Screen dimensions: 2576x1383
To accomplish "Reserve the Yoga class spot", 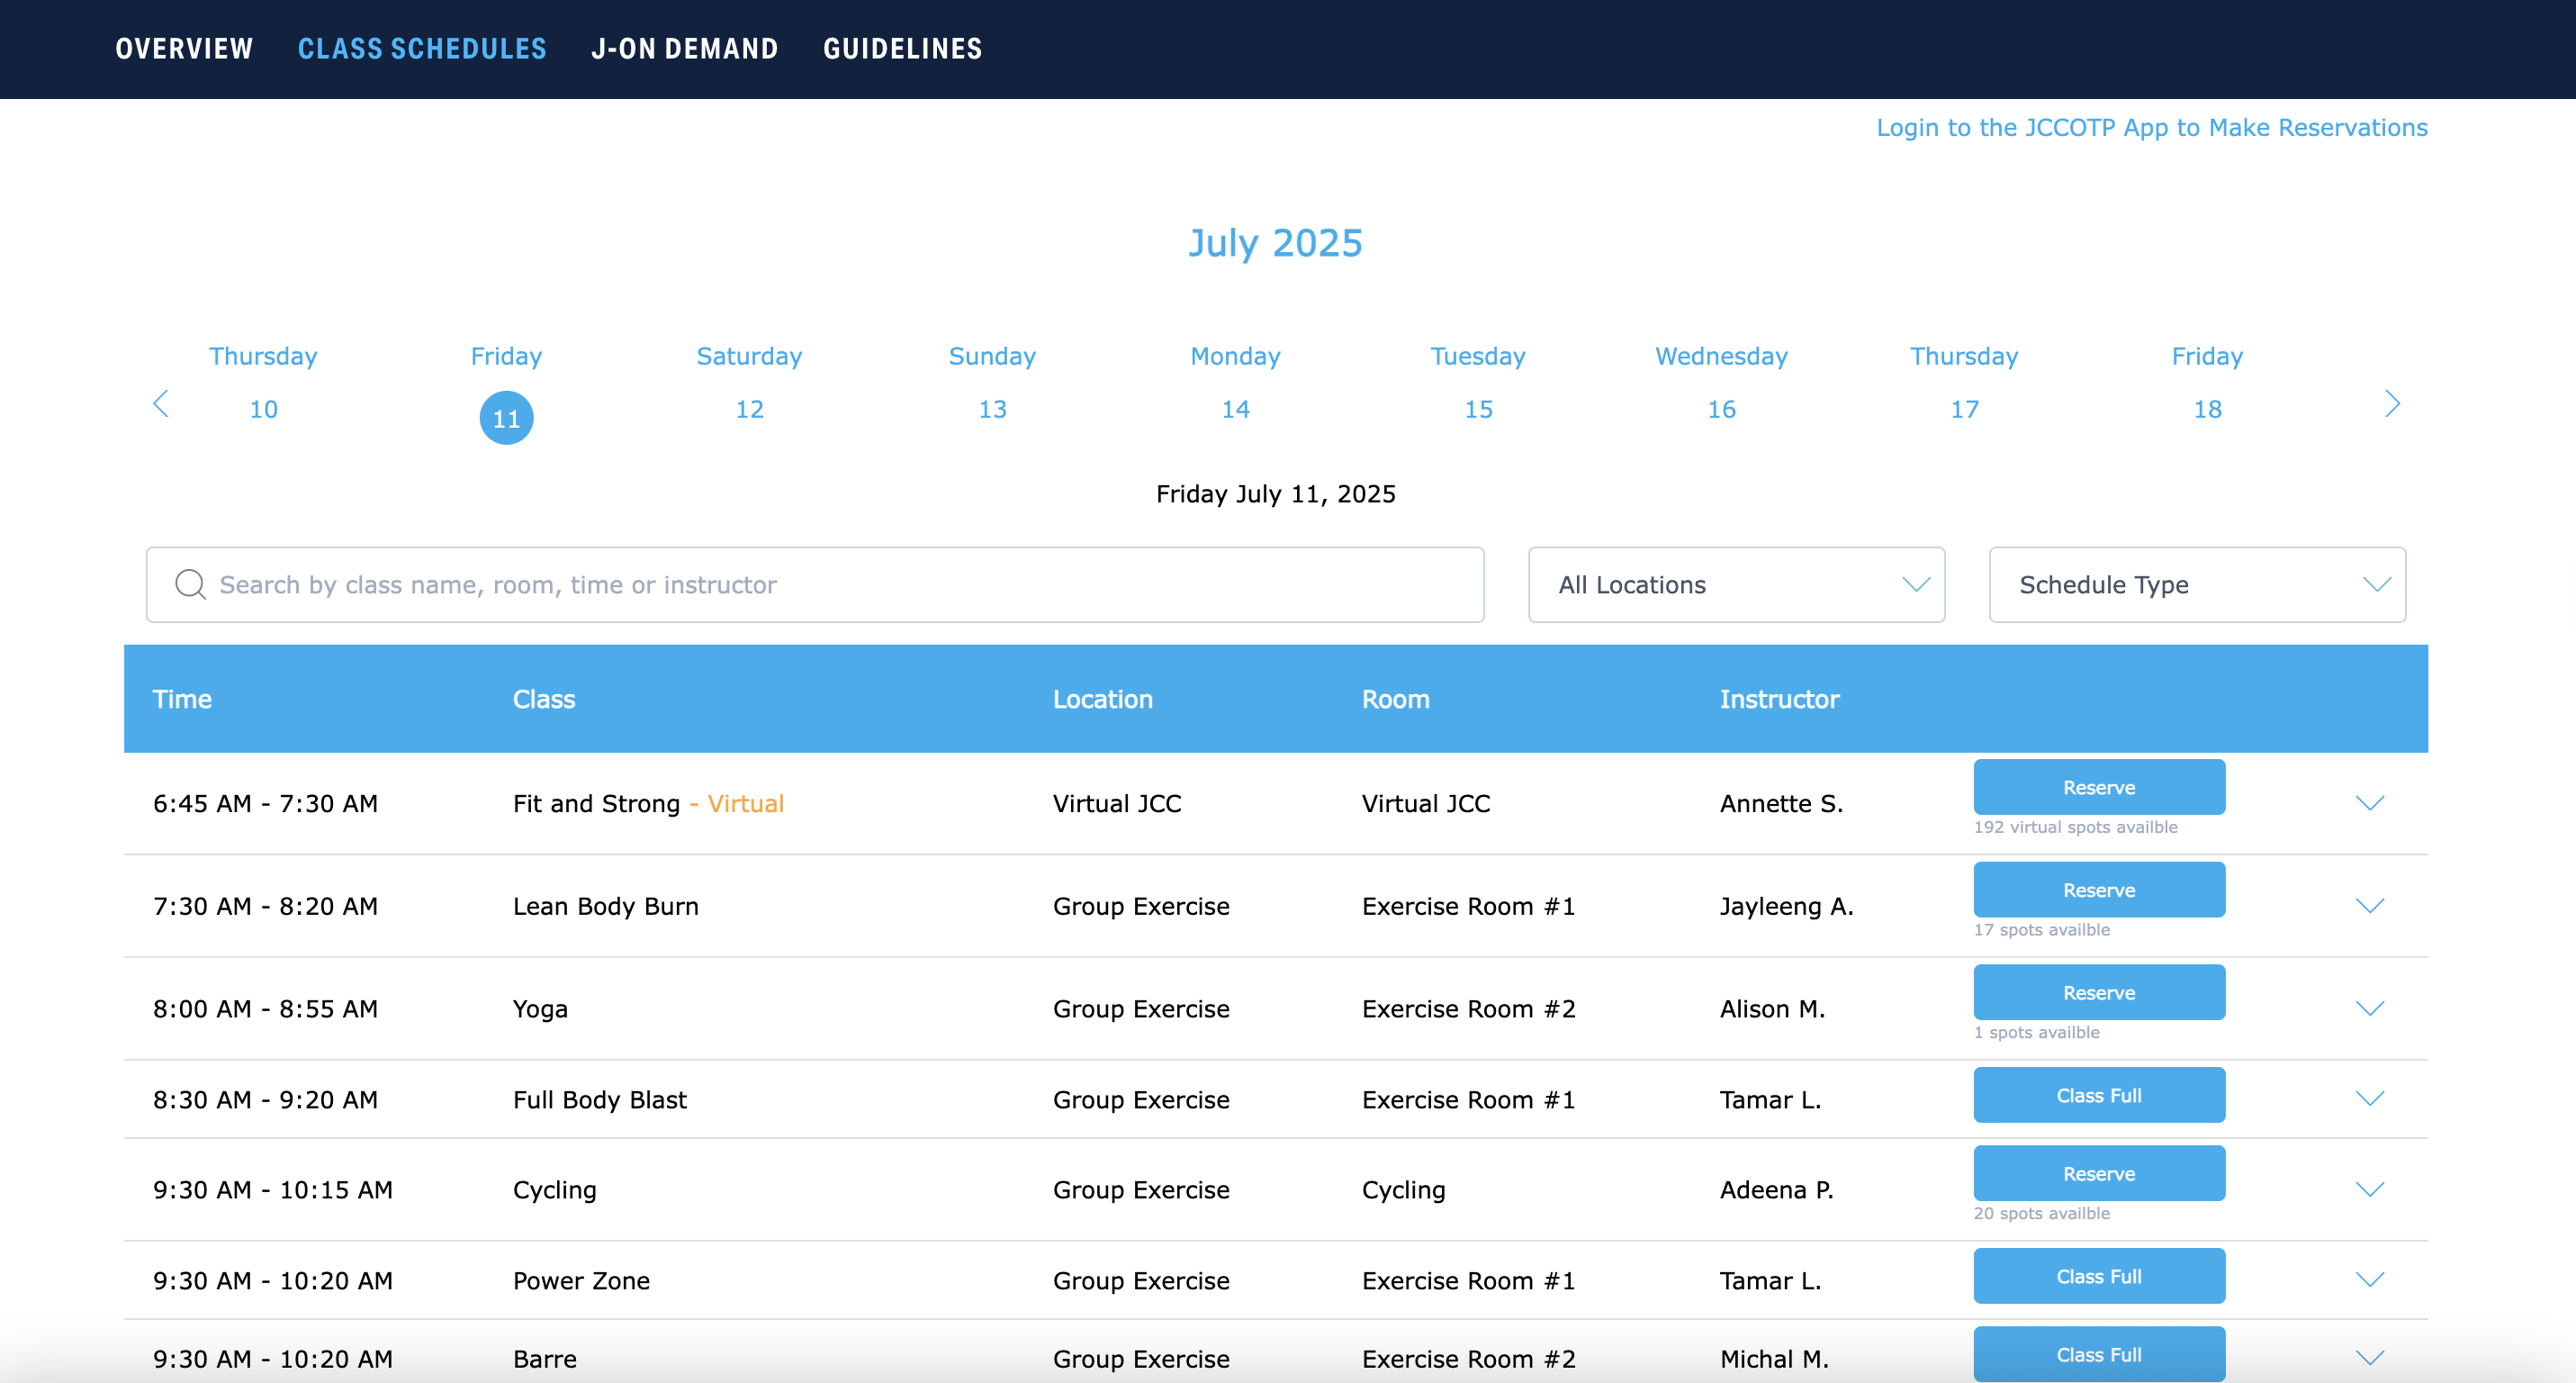I will pos(2098,992).
